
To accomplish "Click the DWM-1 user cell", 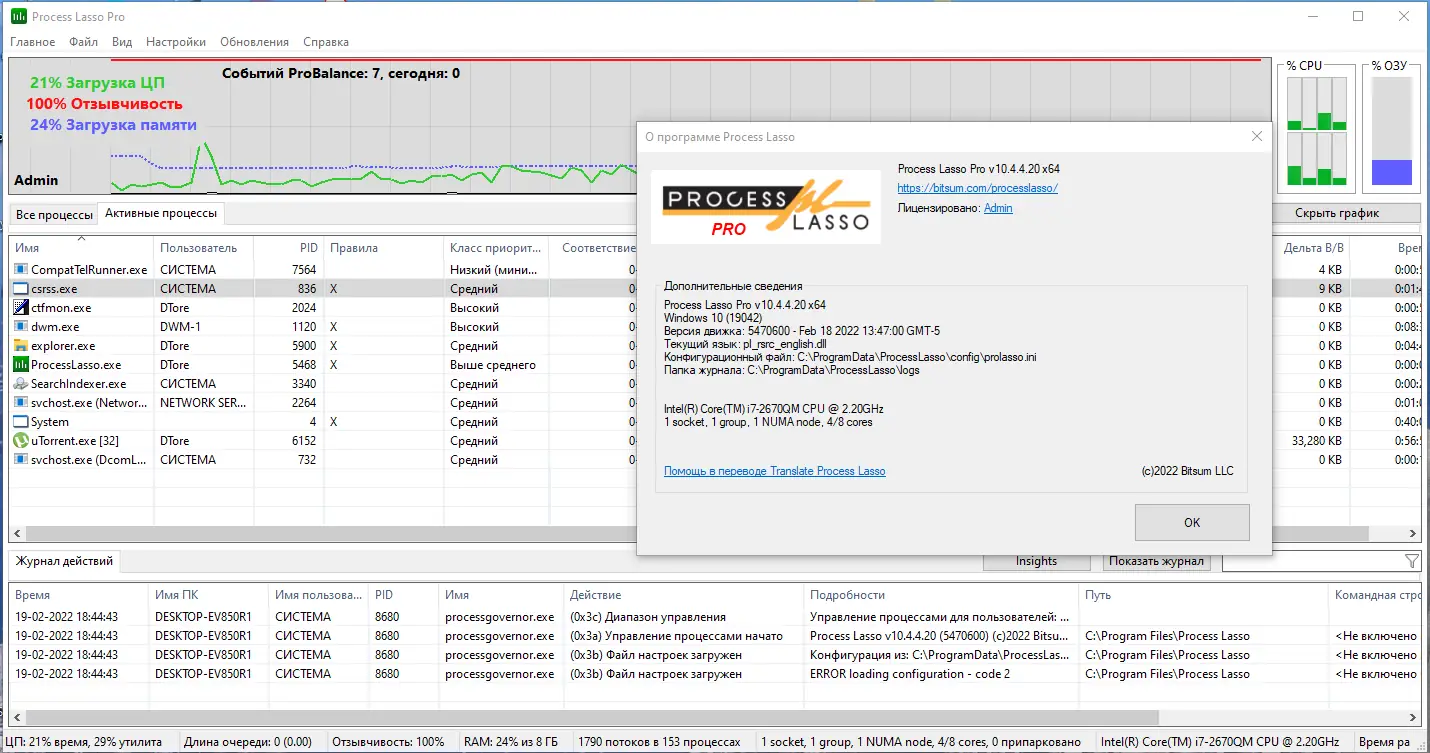I will pos(180,327).
